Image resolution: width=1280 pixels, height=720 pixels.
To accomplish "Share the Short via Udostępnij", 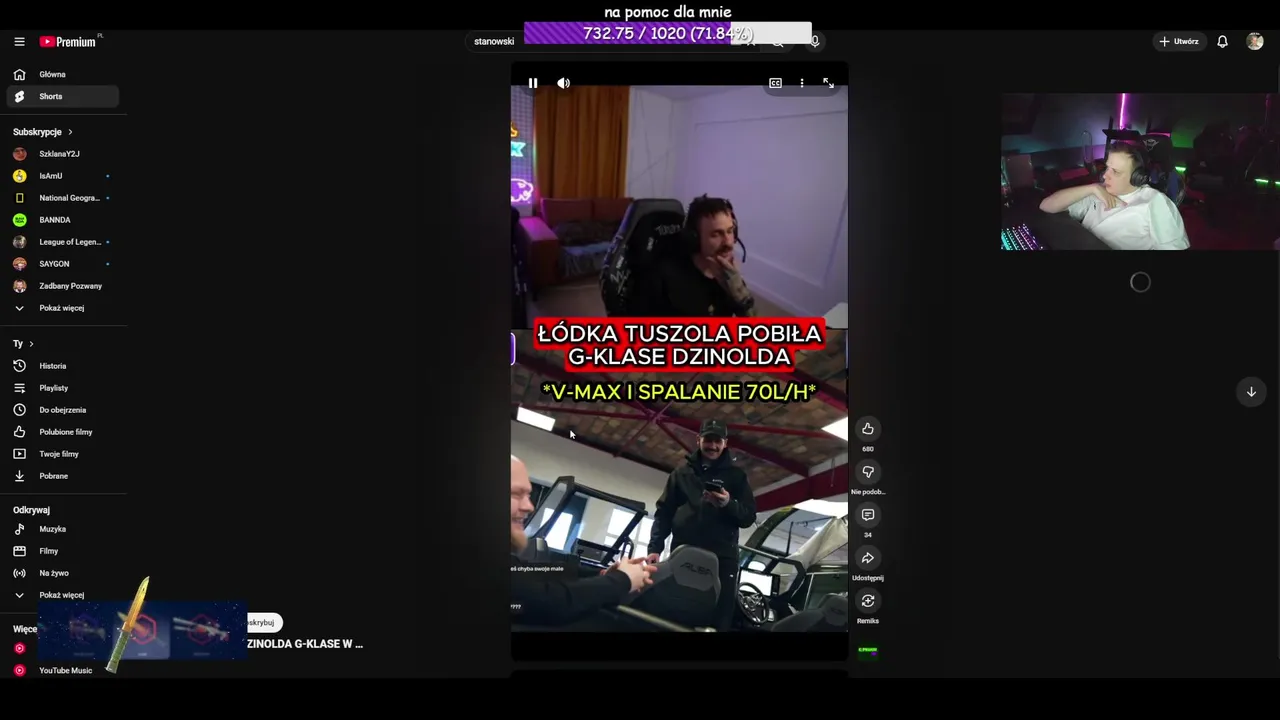I will [868, 558].
